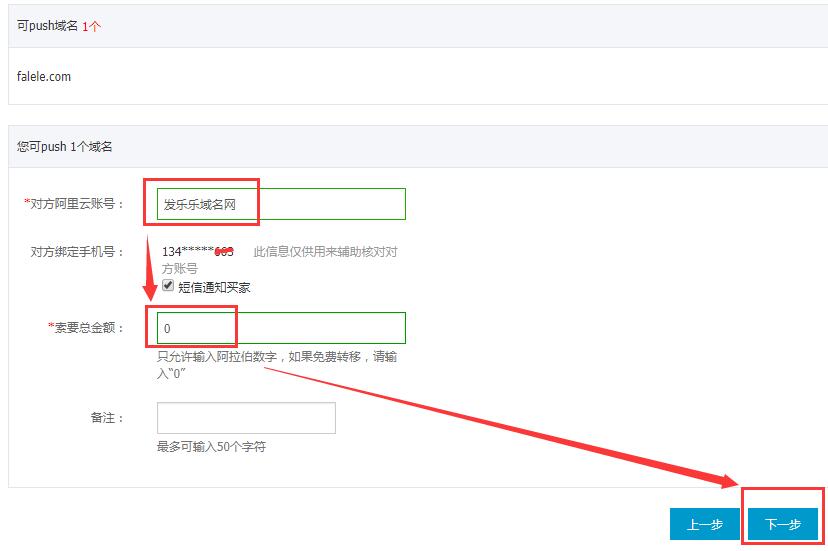Click the 可push域名 section header
The width and height of the screenshot is (828, 551).
48,26
